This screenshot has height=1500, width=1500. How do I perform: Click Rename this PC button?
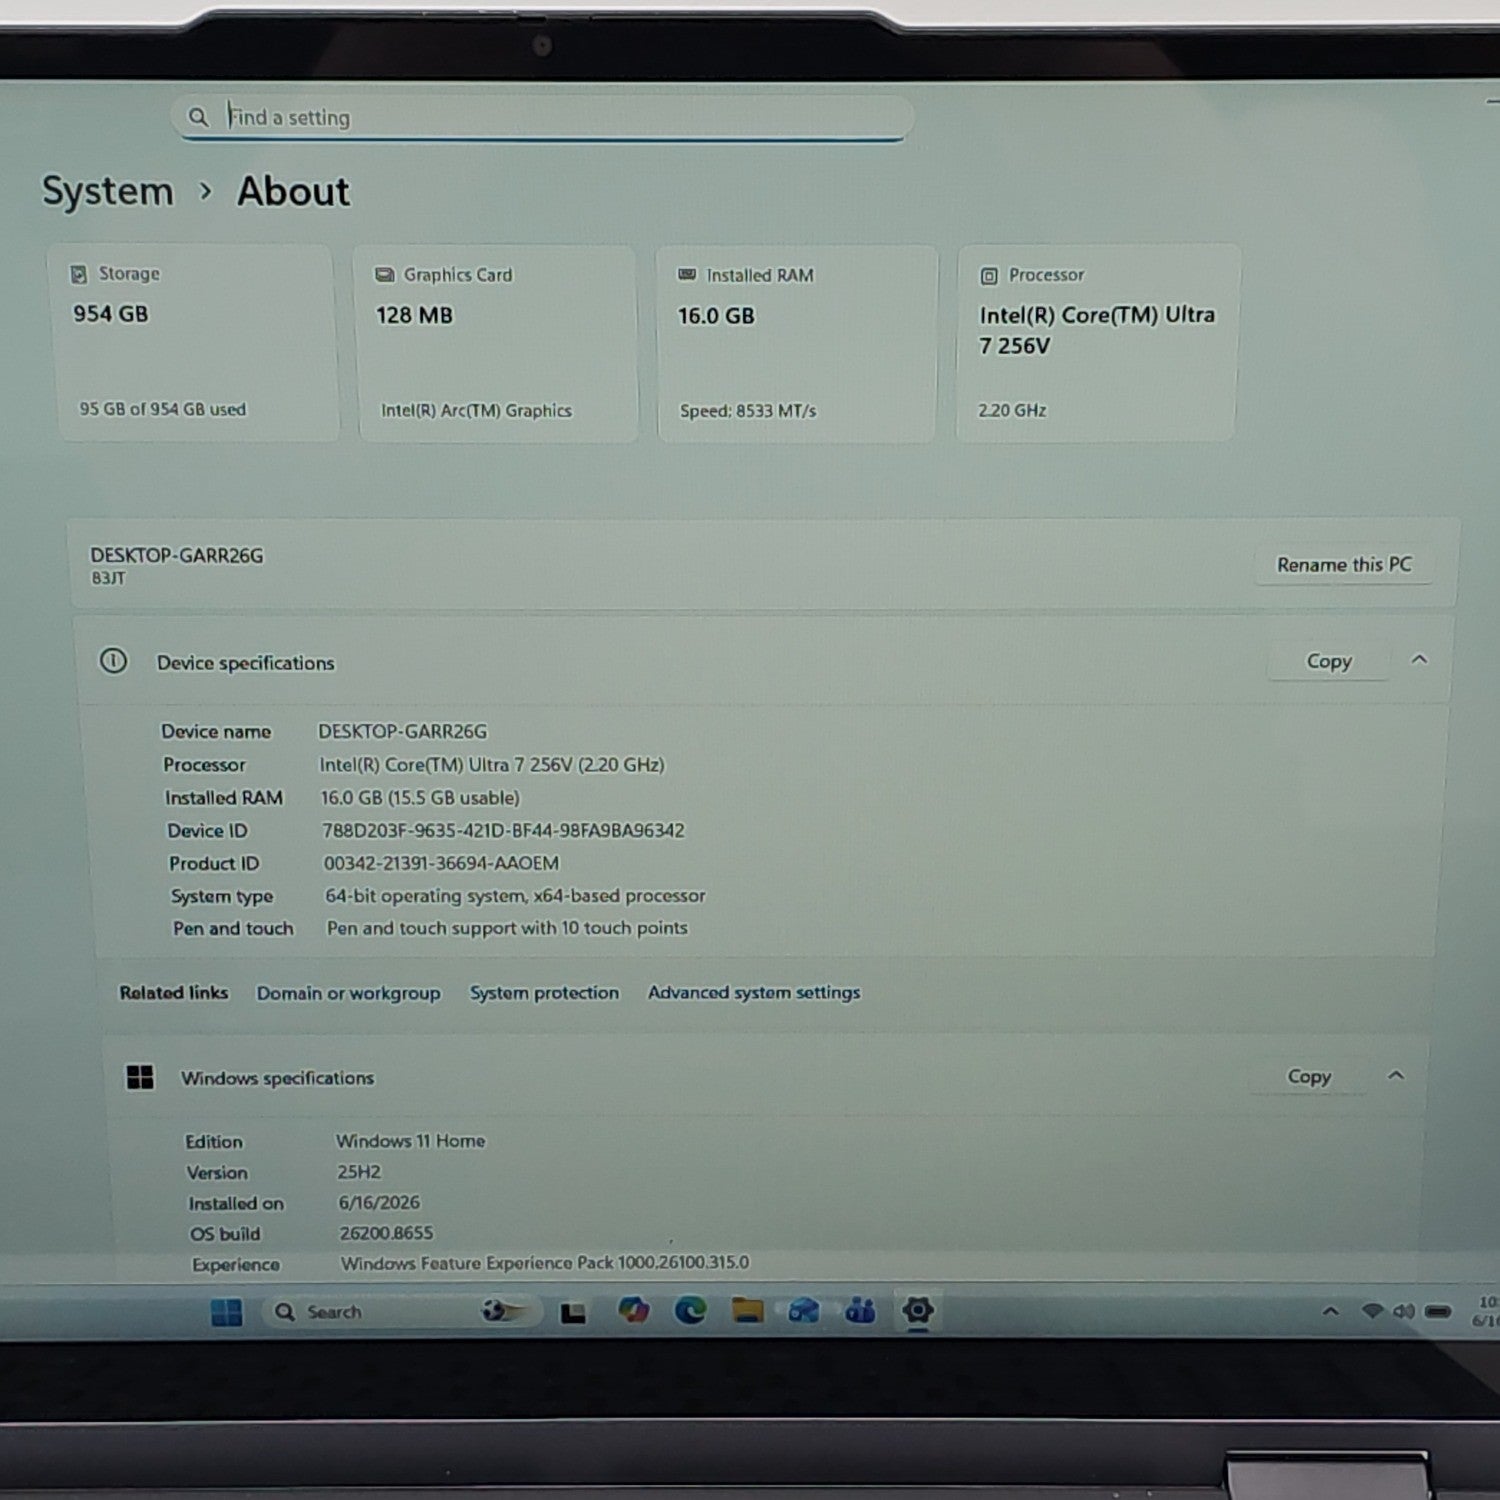[x=1344, y=565]
